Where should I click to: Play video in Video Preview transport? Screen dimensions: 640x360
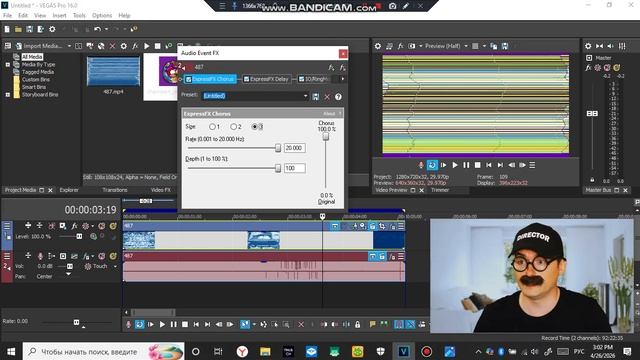455,165
